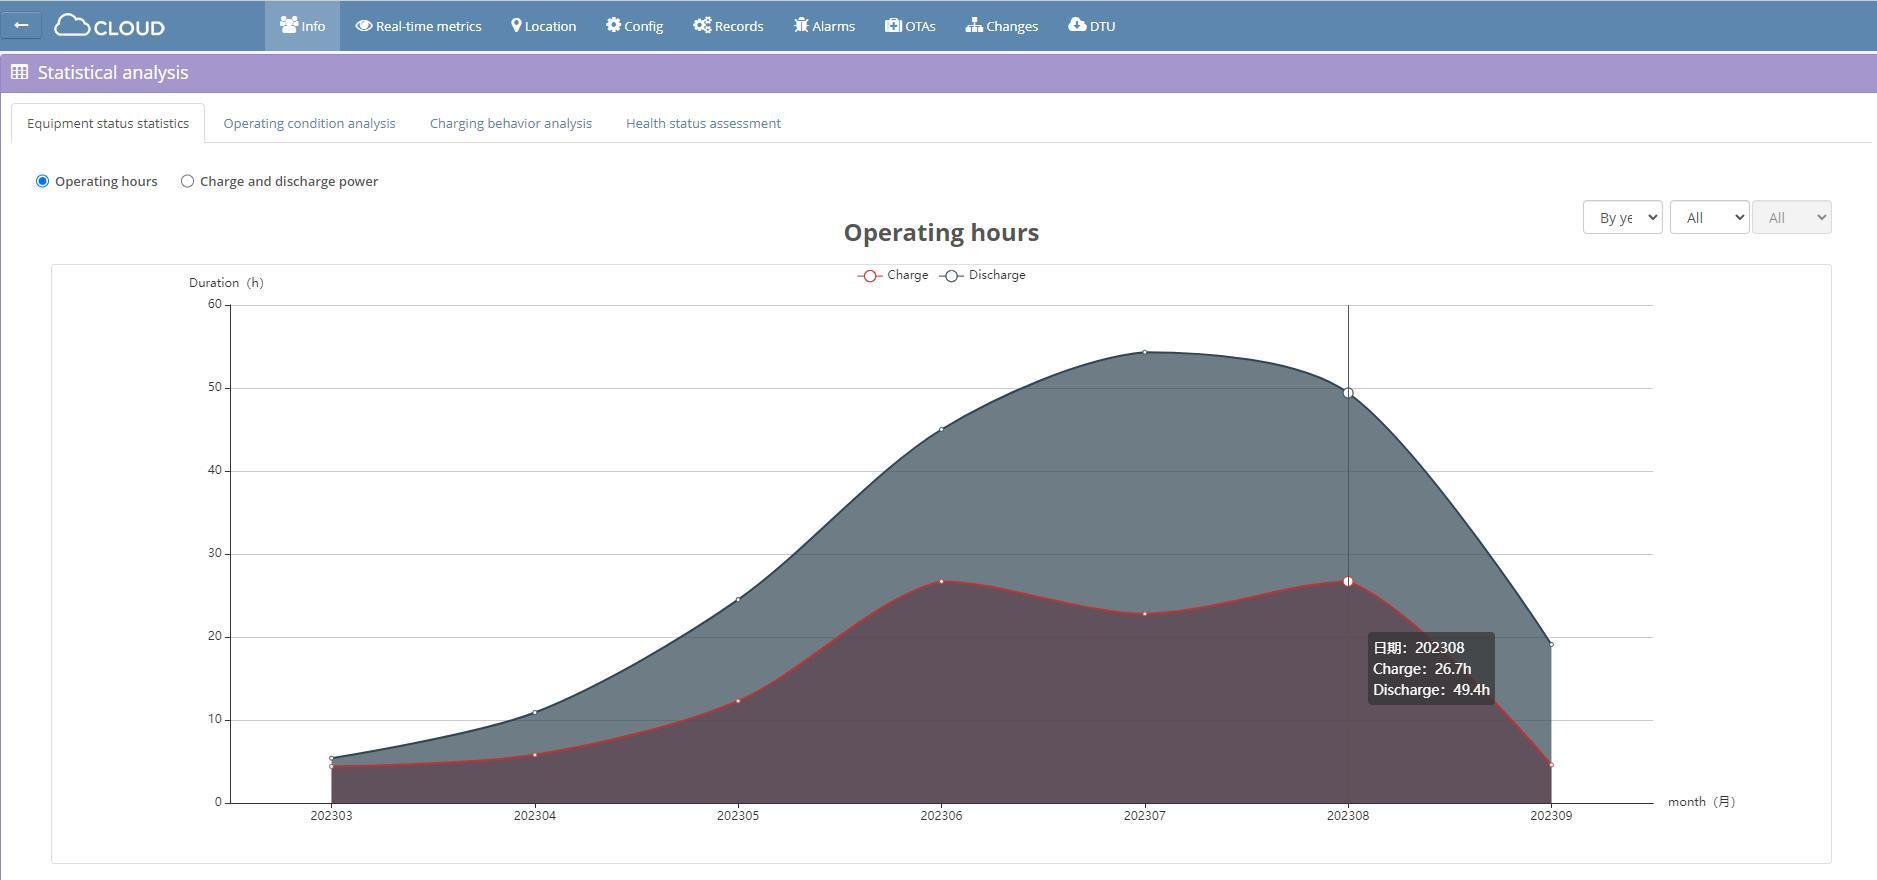Switch to Operating condition analysis tab
The image size is (1877, 880).
tap(309, 123)
